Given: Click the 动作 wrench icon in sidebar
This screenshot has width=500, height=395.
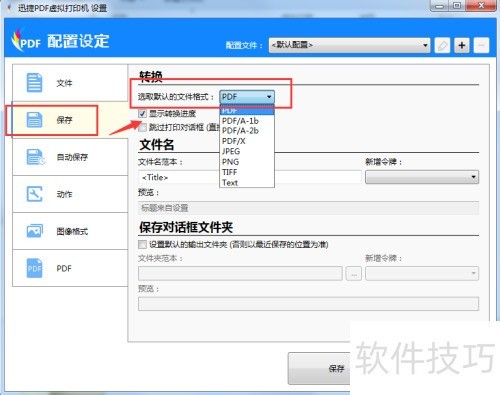Looking at the screenshot, I should (34, 194).
